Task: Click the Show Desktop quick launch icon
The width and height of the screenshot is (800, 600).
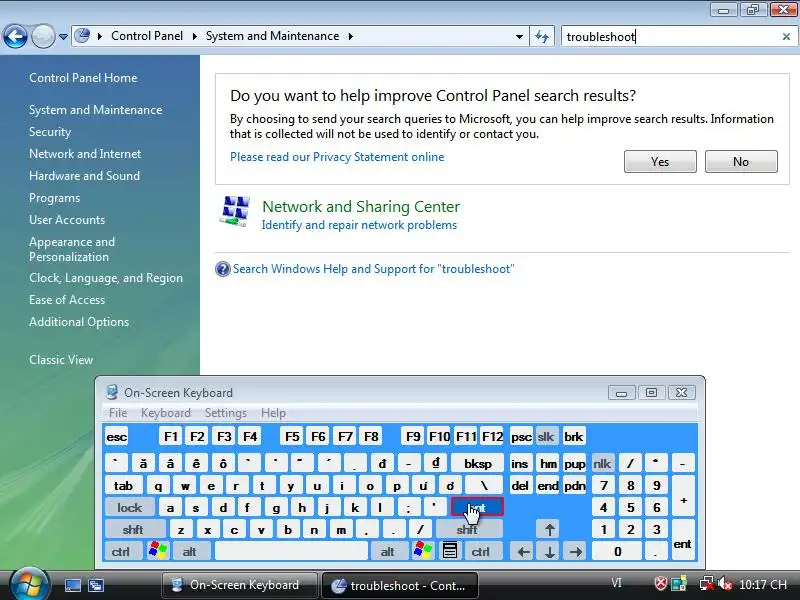Action: click(72, 585)
